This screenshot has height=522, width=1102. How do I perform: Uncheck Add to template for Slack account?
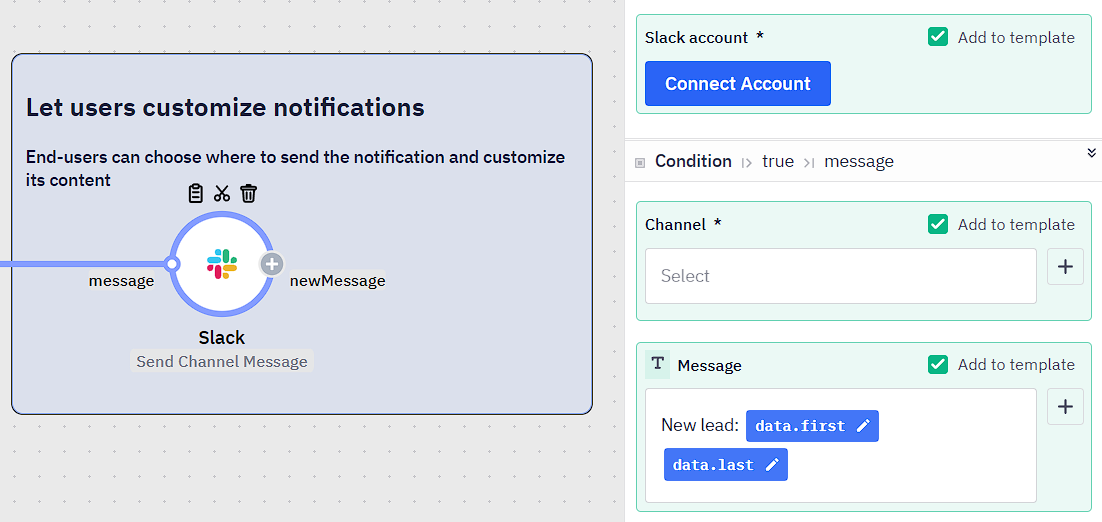click(x=938, y=37)
